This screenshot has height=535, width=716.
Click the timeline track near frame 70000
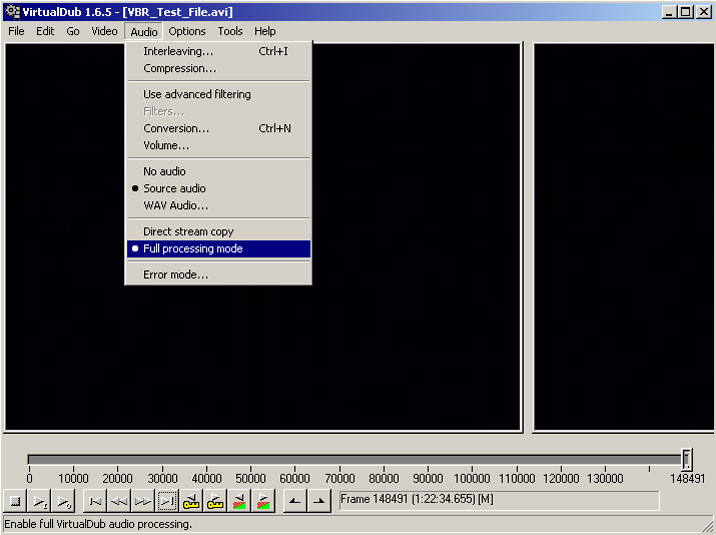[x=339, y=459]
